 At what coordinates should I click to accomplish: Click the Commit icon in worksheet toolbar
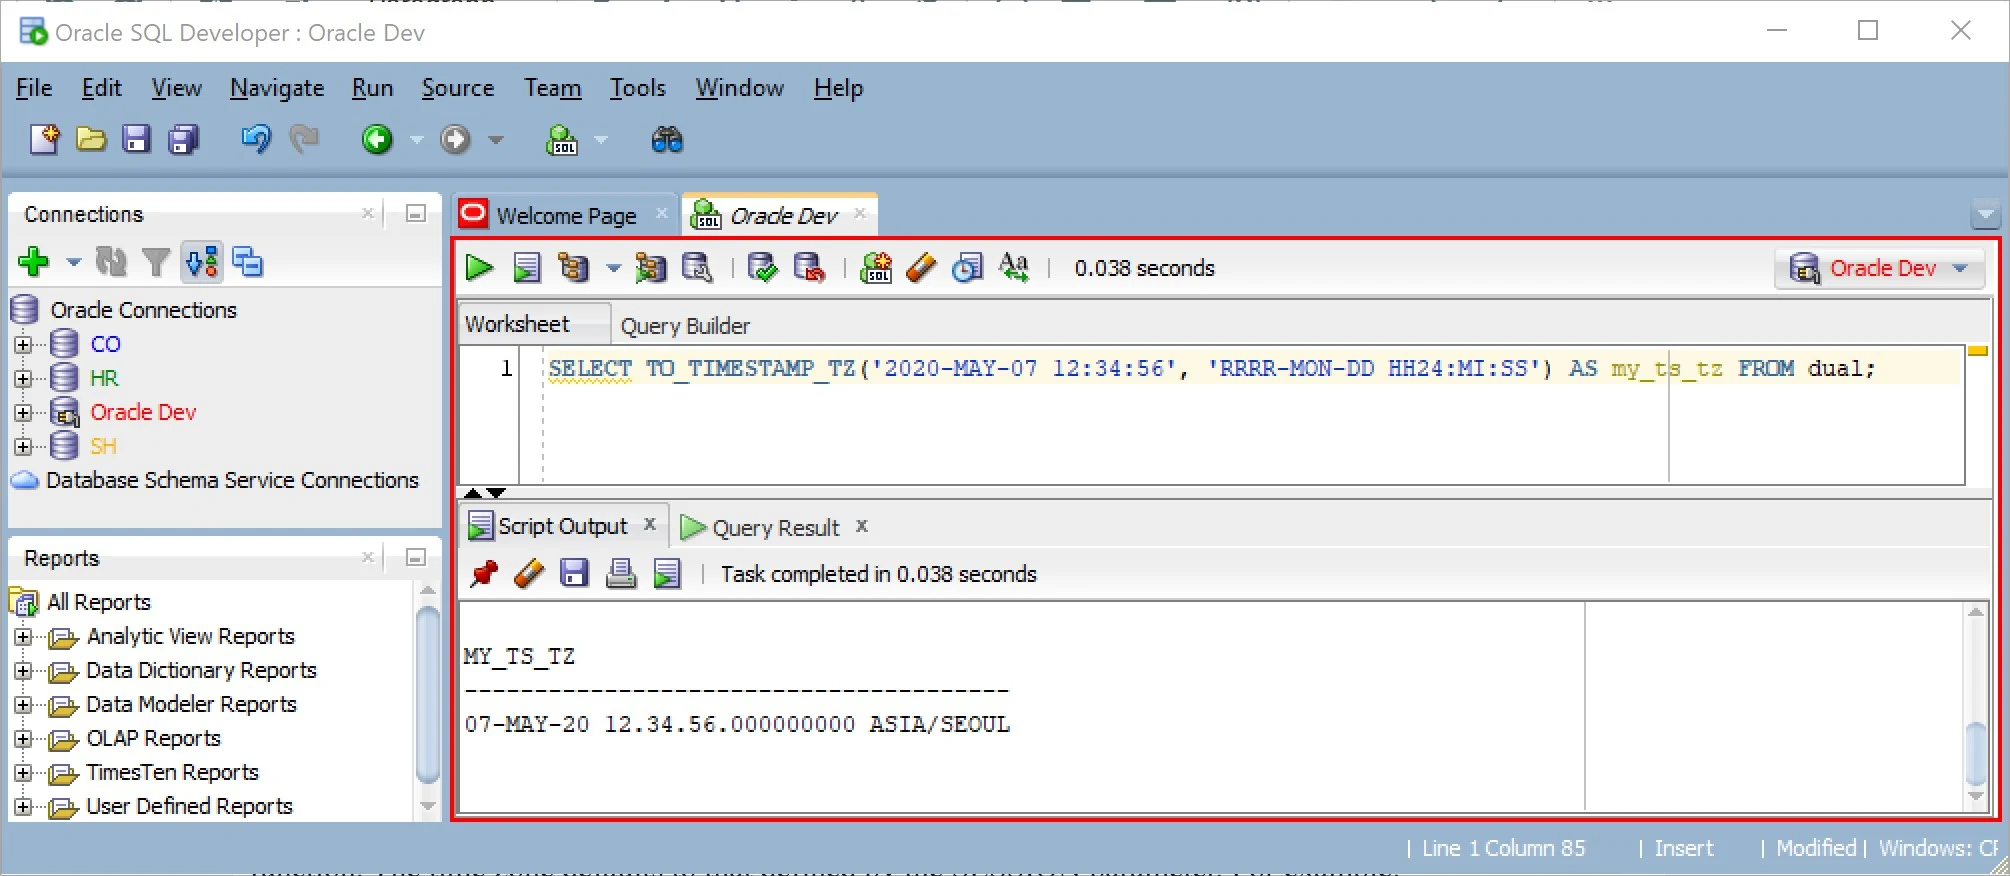[762, 268]
